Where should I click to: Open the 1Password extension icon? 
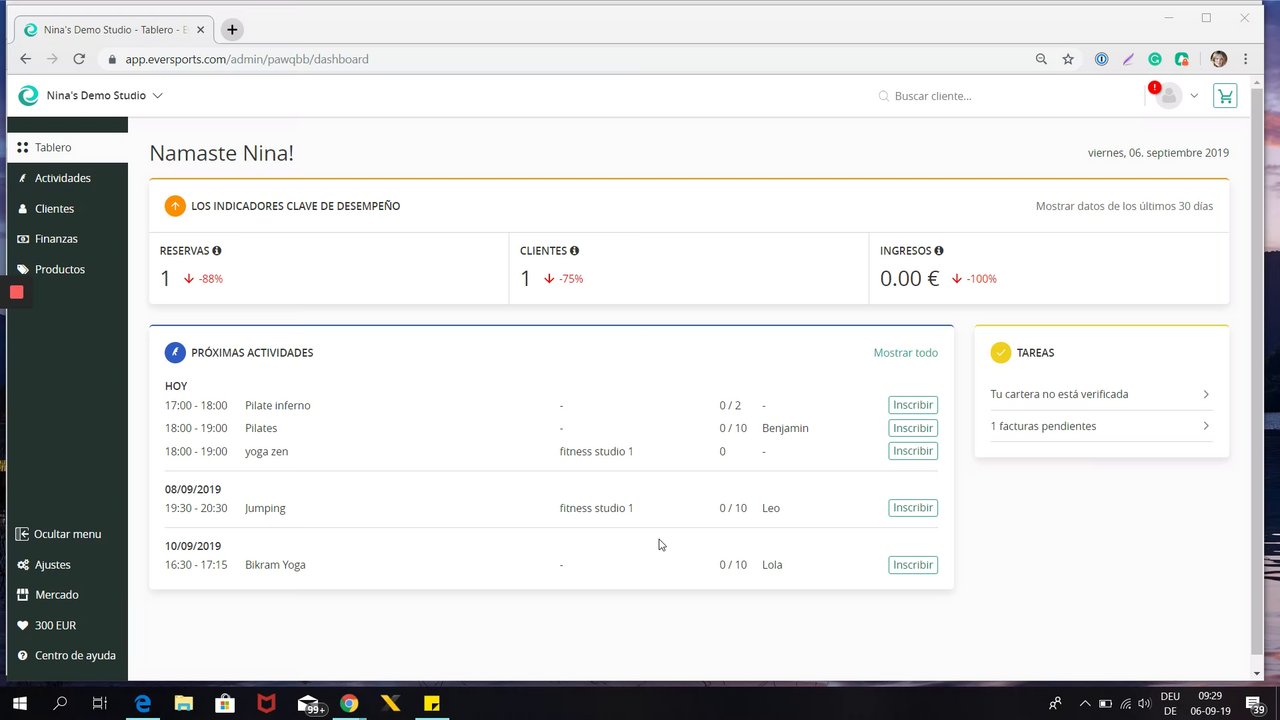click(1101, 59)
